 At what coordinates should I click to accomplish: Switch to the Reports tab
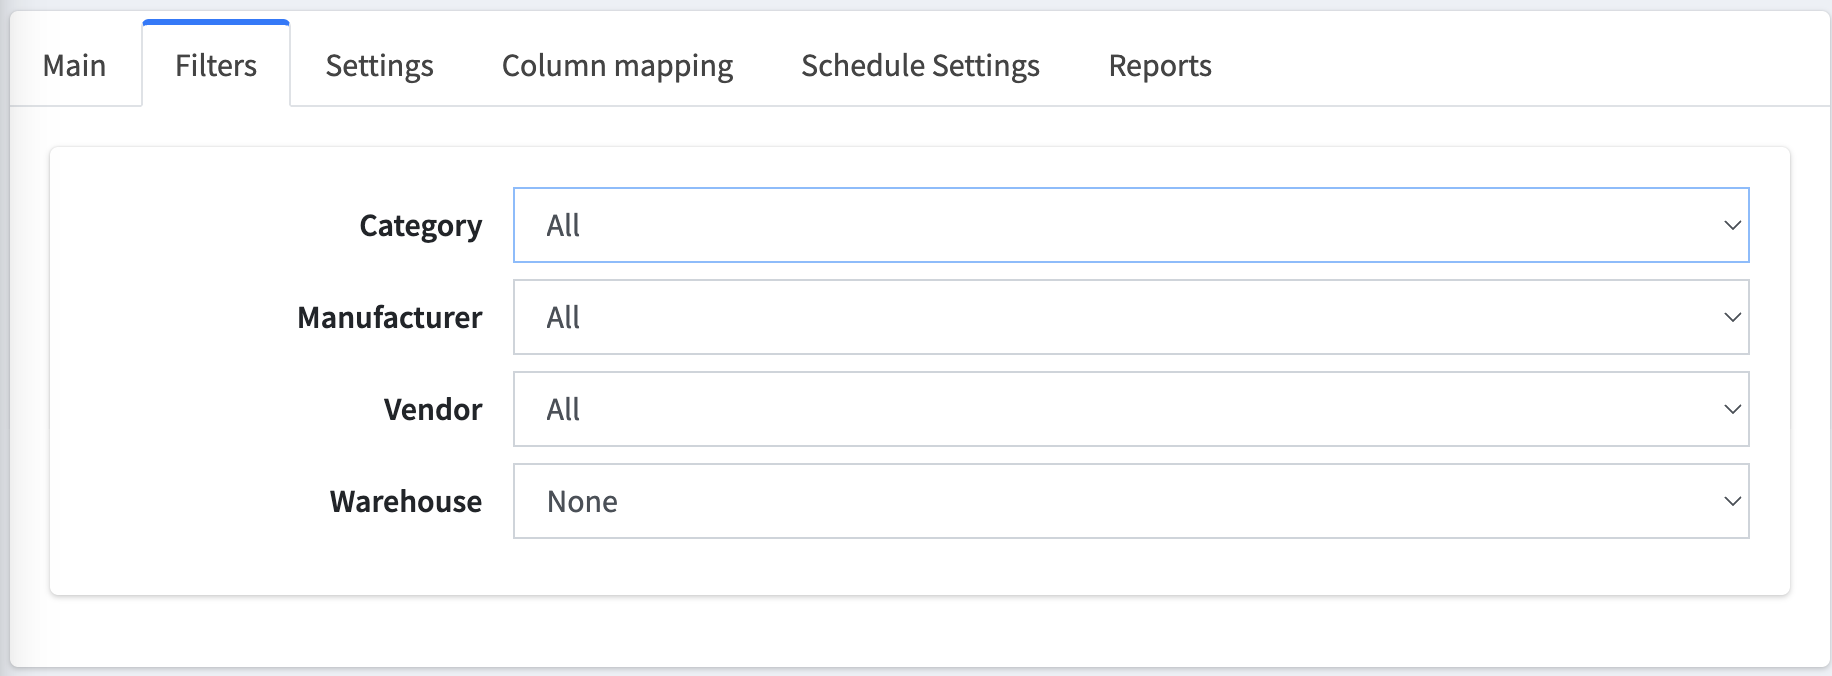(x=1160, y=66)
